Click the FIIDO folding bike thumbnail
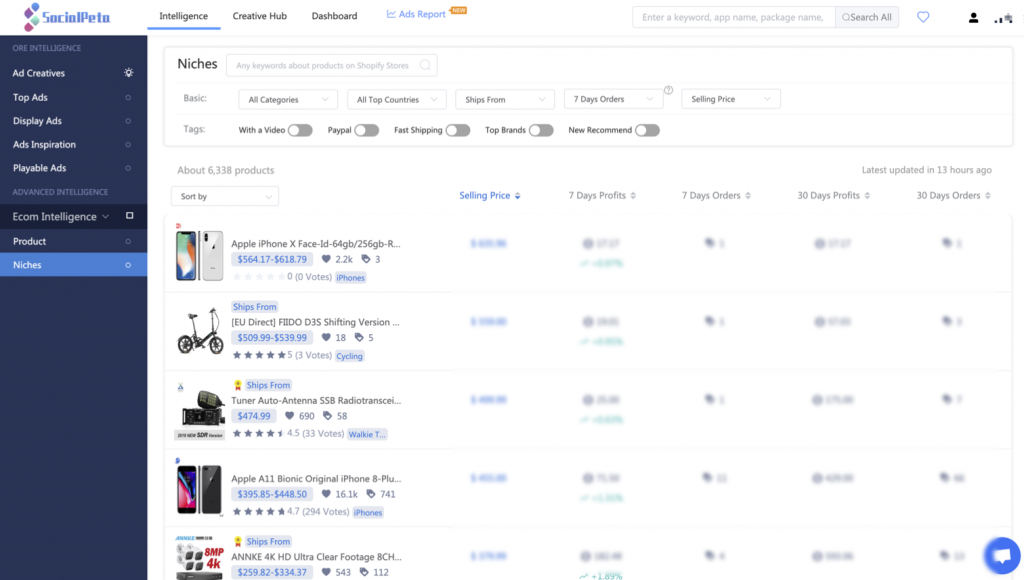The height and width of the screenshot is (580, 1024). pos(200,331)
